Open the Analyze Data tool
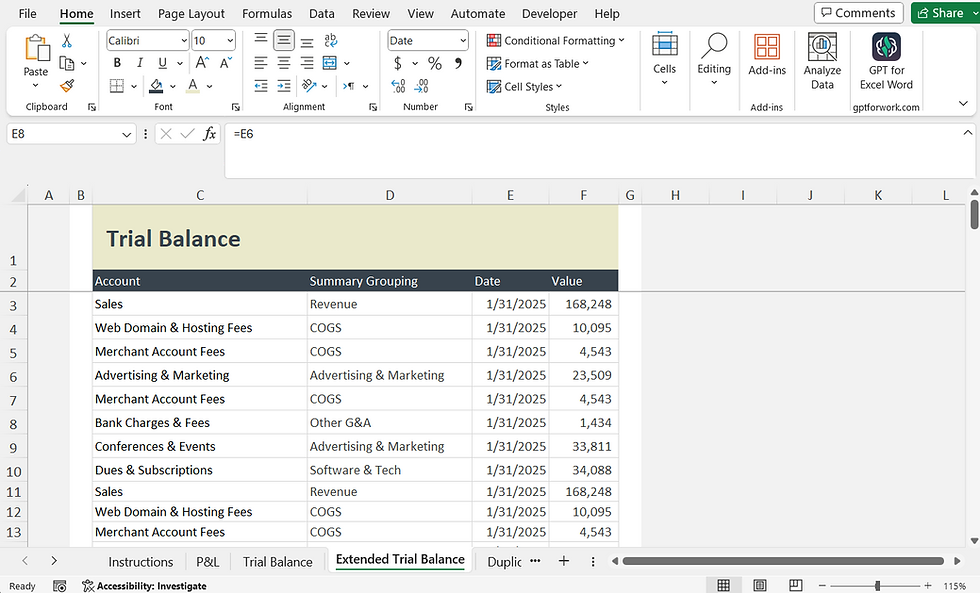The width and height of the screenshot is (980, 593). tap(822, 62)
